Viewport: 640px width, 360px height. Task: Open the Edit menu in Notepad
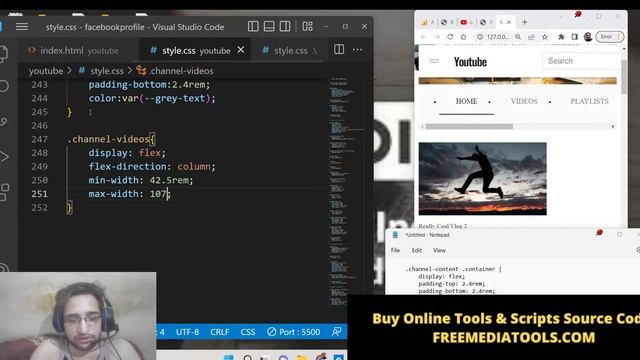point(416,250)
